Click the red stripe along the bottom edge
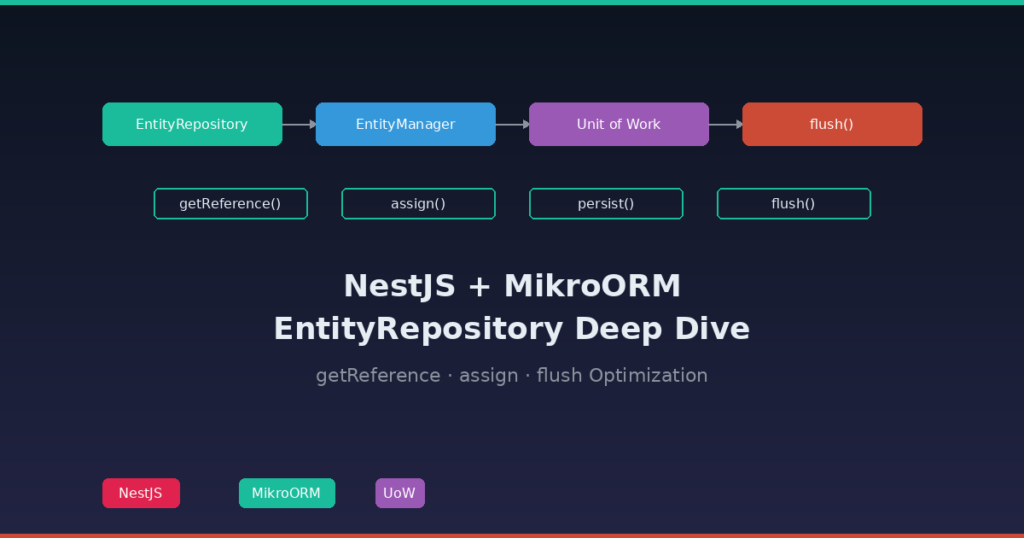 click(512, 535)
